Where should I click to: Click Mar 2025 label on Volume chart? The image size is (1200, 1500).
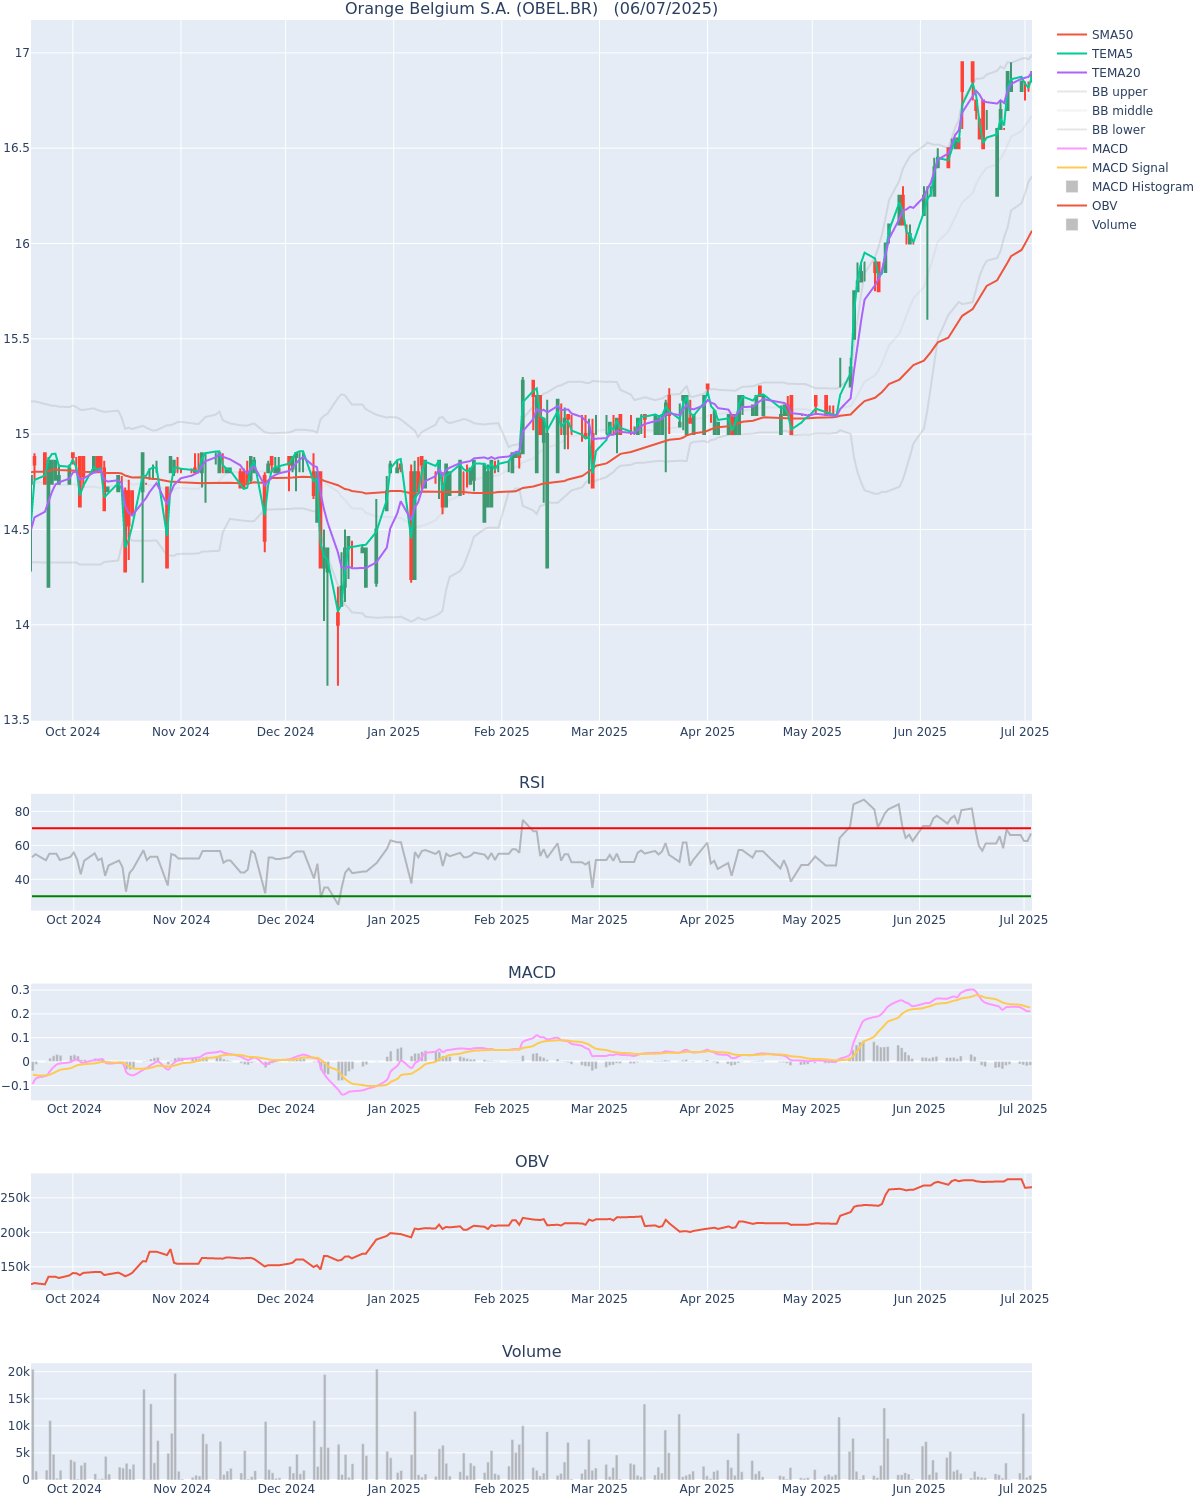(x=599, y=1489)
